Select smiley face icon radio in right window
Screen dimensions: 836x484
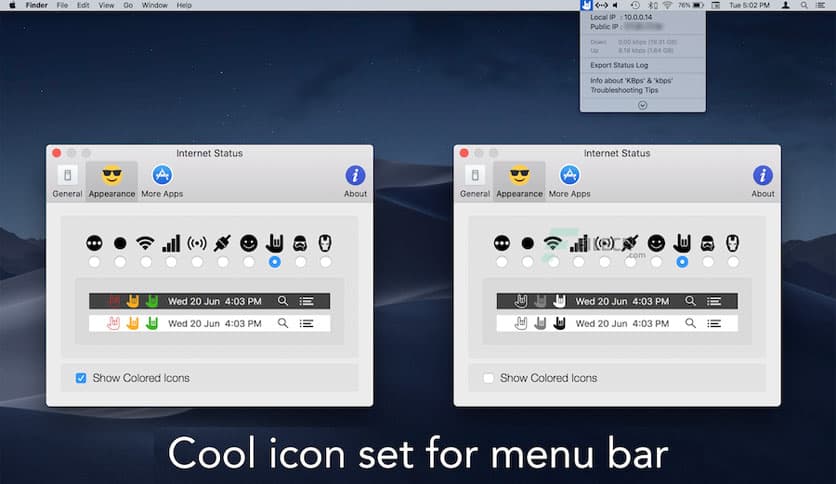click(656, 262)
